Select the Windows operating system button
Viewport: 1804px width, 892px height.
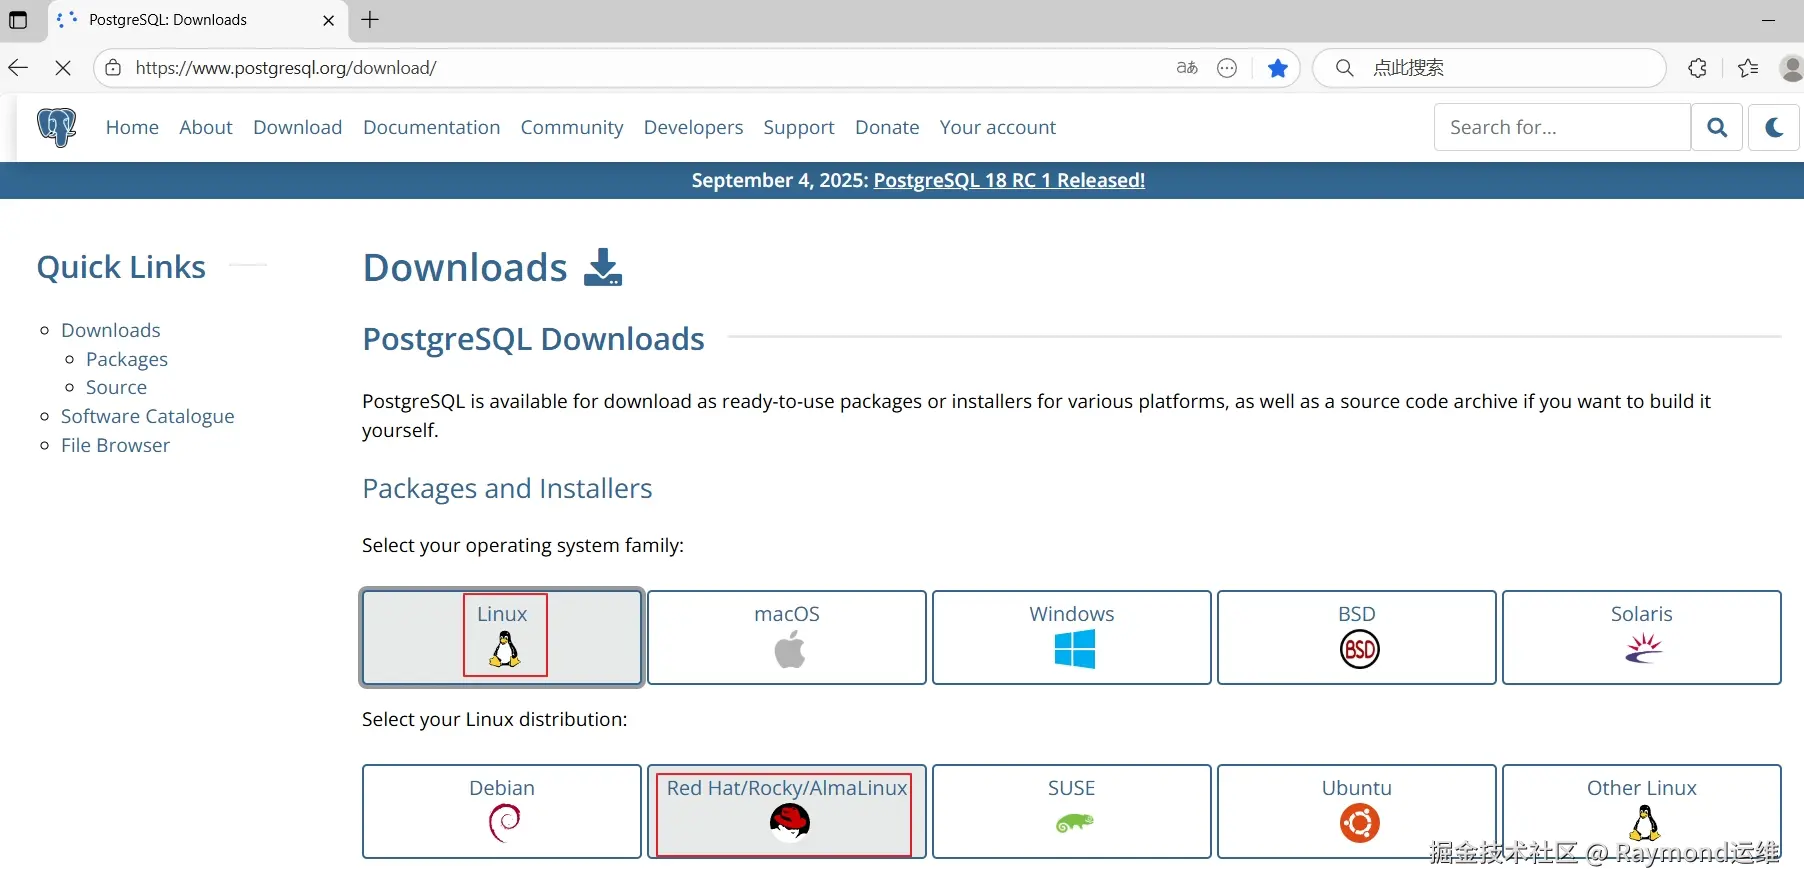tap(1072, 638)
